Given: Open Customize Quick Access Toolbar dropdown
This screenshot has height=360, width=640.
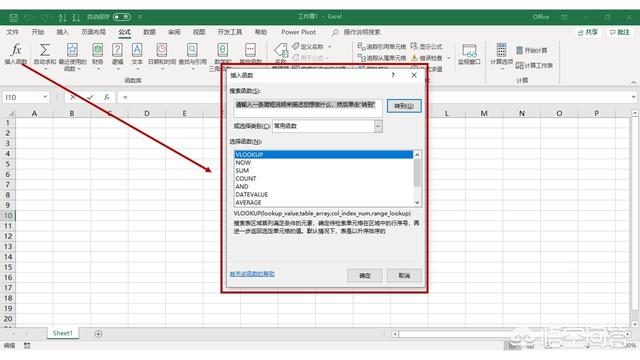Looking at the screenshot, I should click(140, 17).
